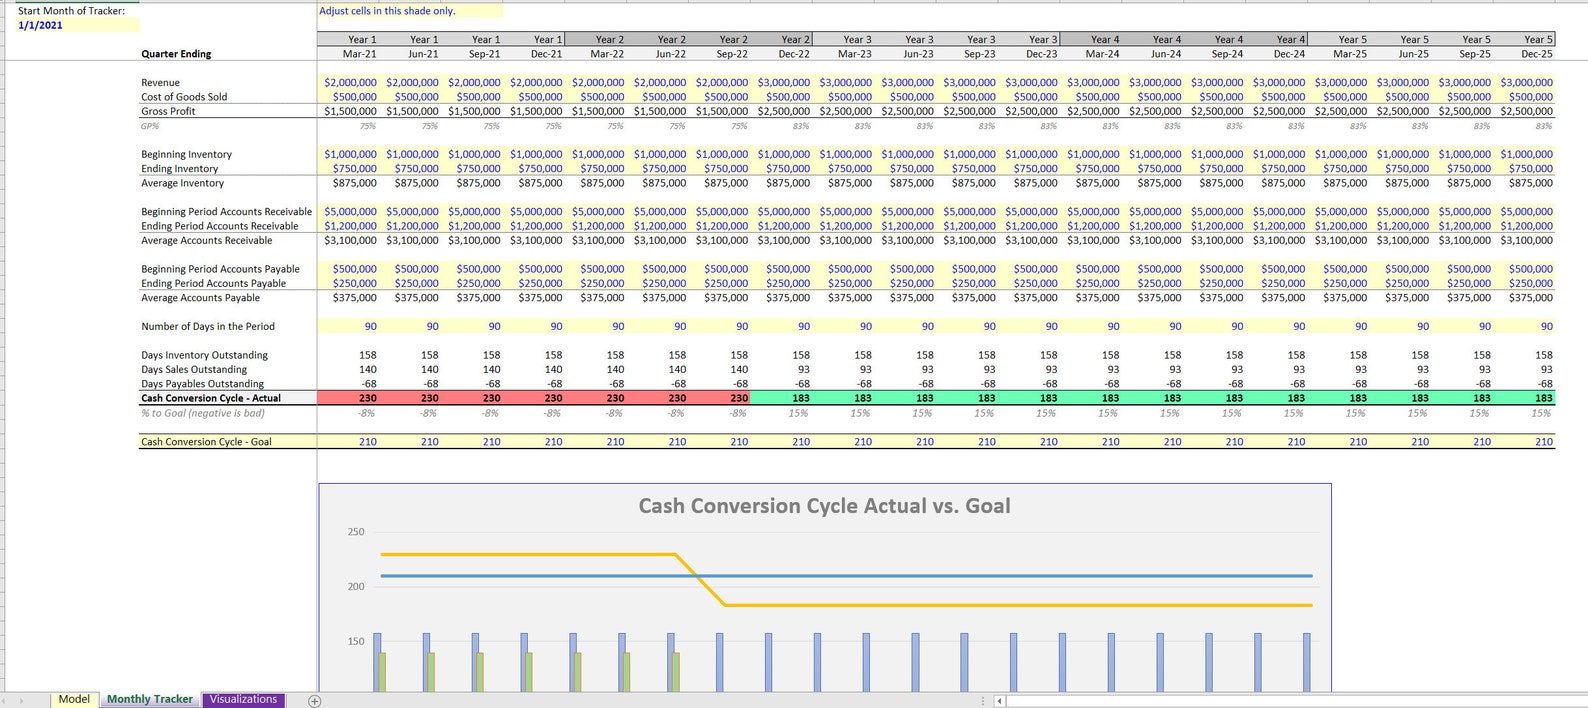
Task: Select Dec-22 Revenue cell $3,000,000
Action: 784,83
